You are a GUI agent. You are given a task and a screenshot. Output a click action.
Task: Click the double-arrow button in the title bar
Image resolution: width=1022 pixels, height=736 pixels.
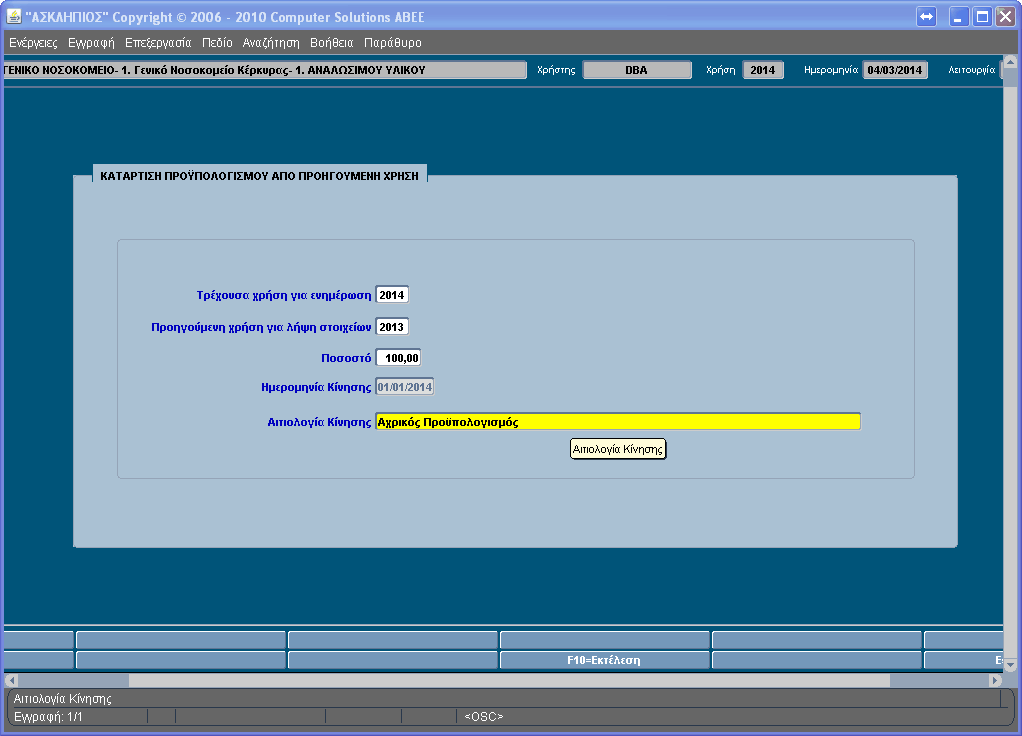pos(926,17)
